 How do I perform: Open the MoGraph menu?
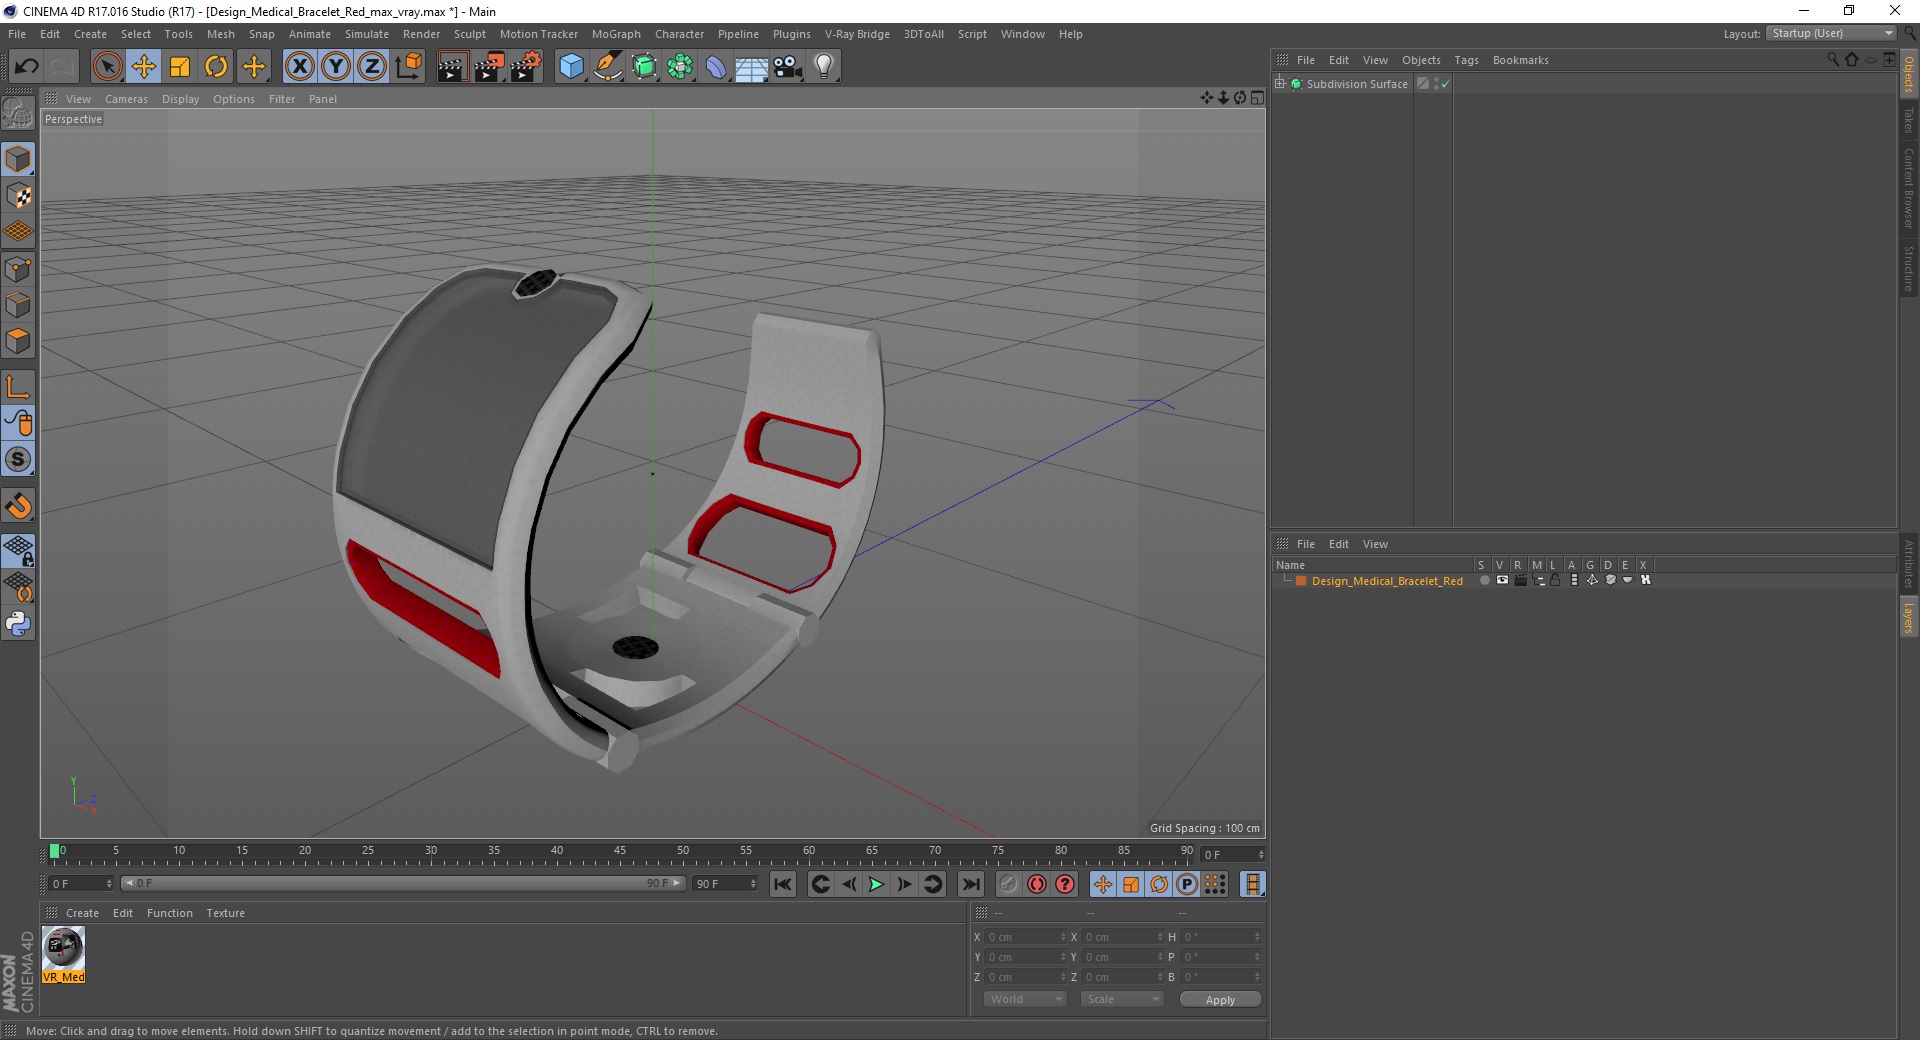(616, 34)
